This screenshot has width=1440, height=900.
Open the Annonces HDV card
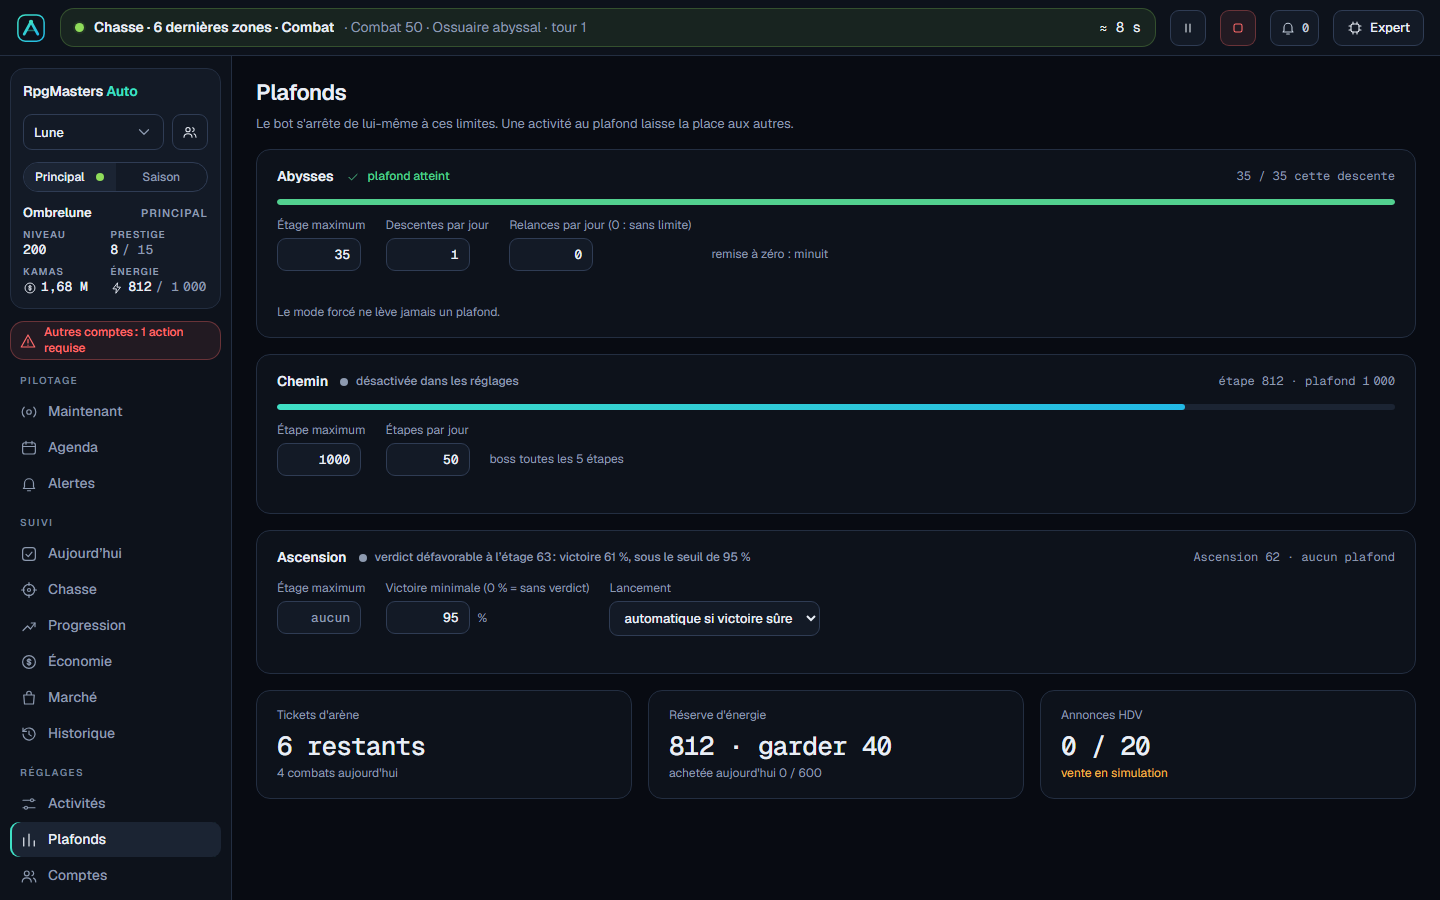click(x=1228, y=744)
